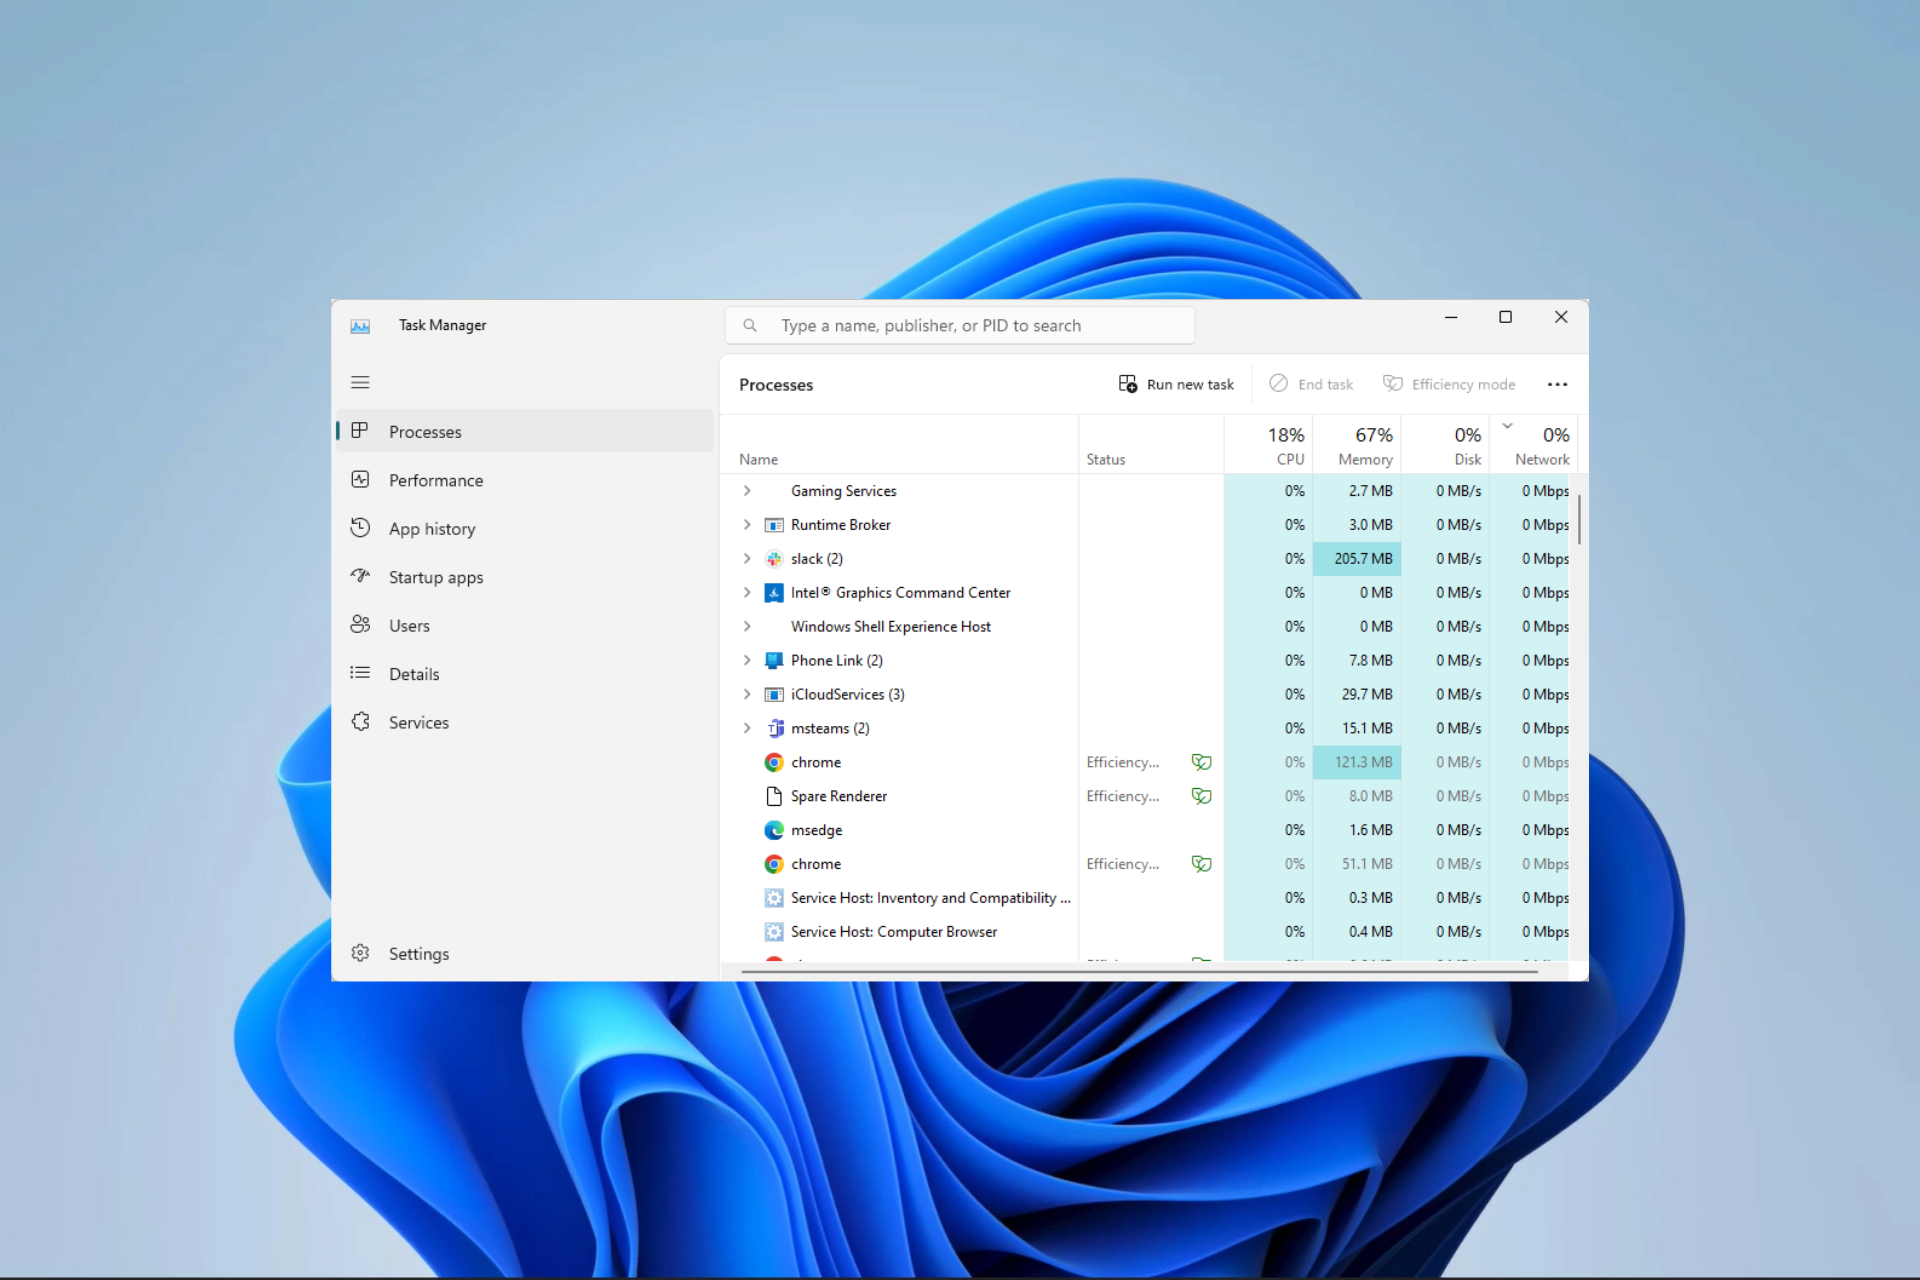Screen dimensions: 1920x1280
Task: Switch to the Details page
Action: pyautogui.click(x=525, y=674)
